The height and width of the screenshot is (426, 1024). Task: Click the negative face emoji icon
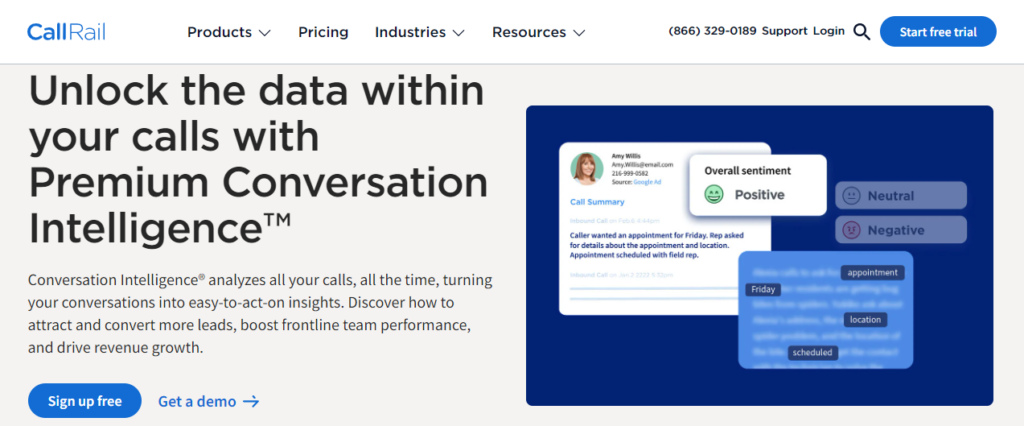[x=851, y=230]
